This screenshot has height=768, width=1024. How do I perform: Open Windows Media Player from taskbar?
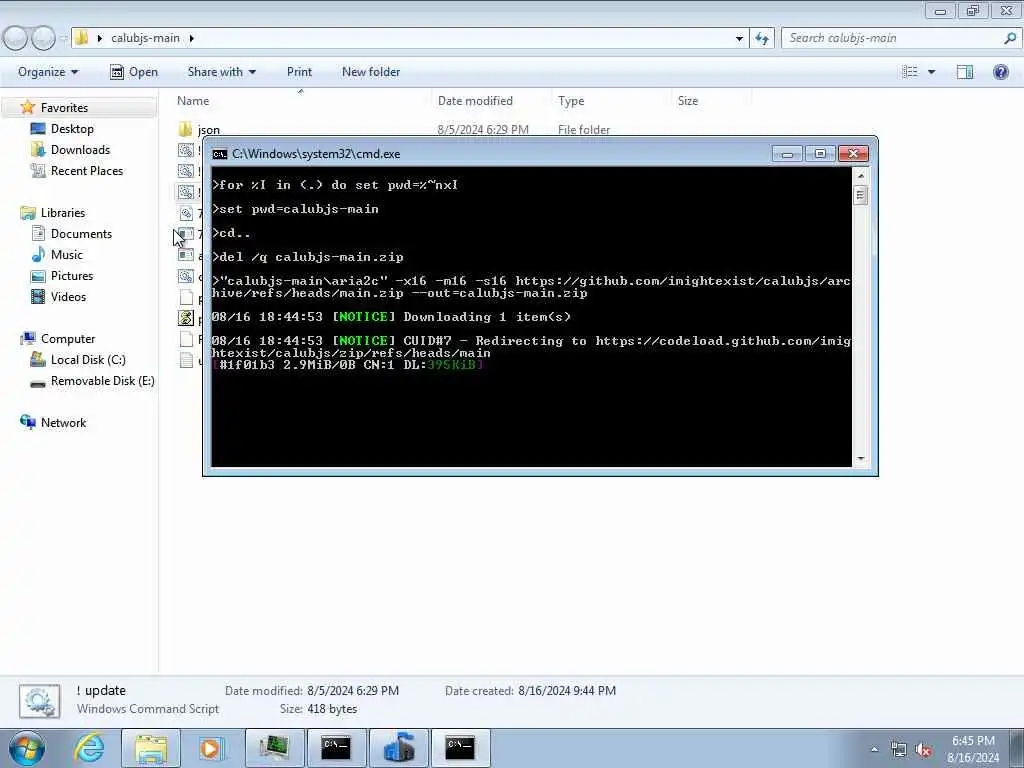point(211,748)
